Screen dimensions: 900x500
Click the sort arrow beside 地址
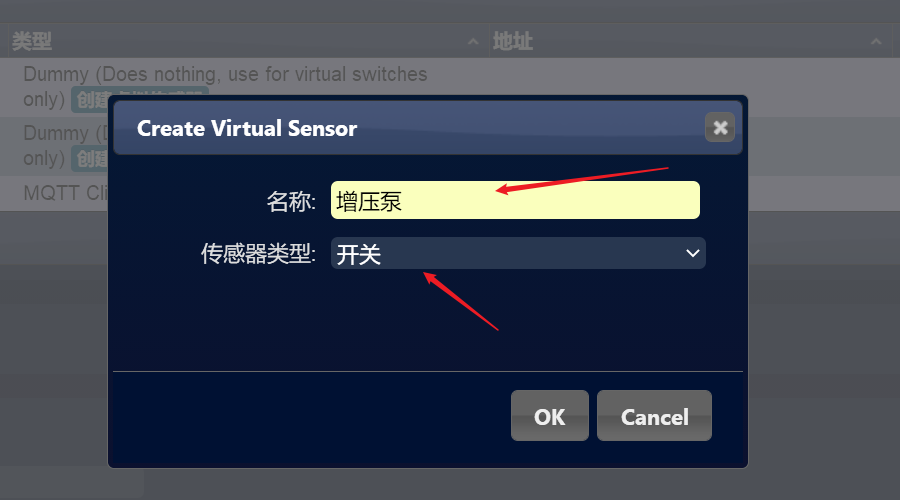[876, 41]
